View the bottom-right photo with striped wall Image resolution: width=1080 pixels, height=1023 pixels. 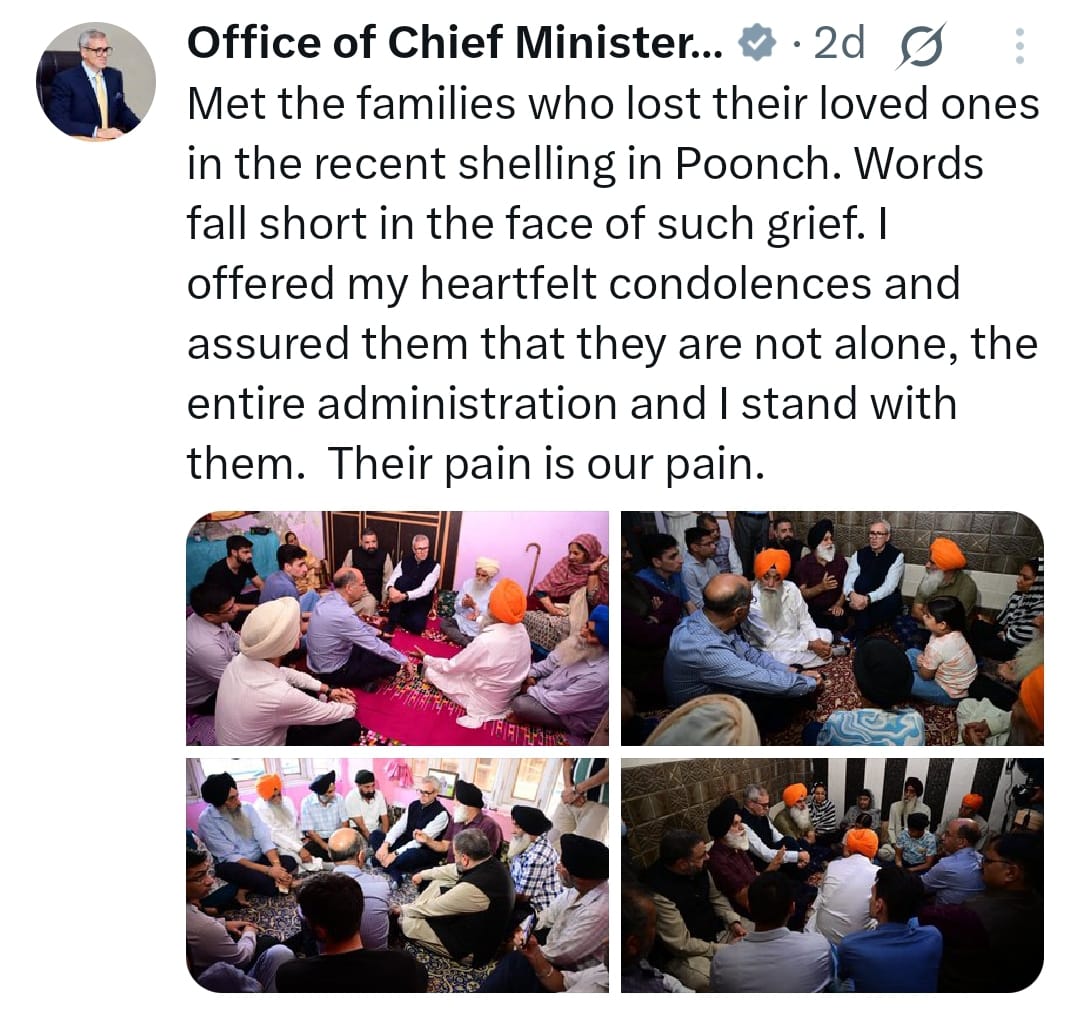click(832, 875)
